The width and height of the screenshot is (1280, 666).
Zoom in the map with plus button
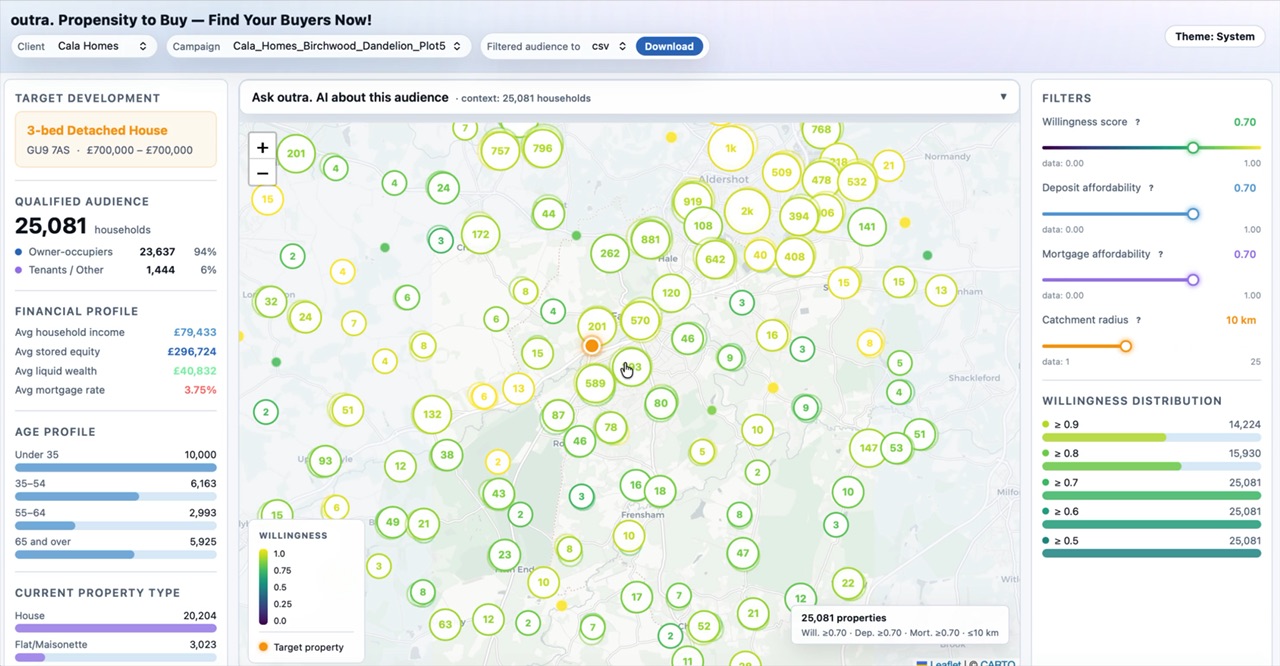(x=262, y=147)
